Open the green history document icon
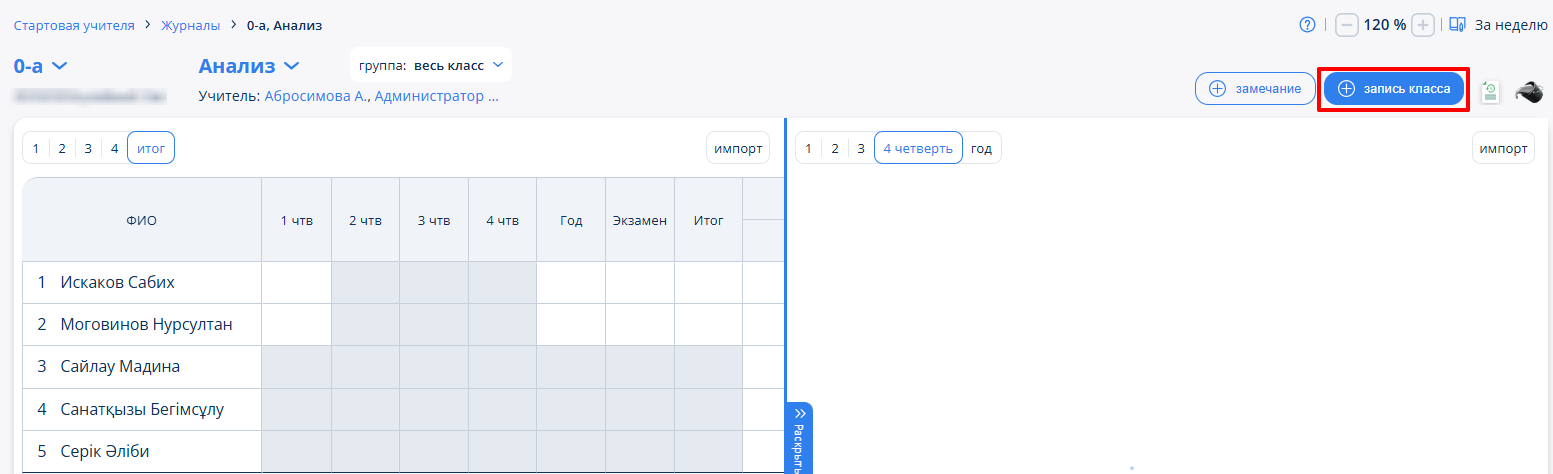1553x474 pixels. click(x=1490, y=92)
